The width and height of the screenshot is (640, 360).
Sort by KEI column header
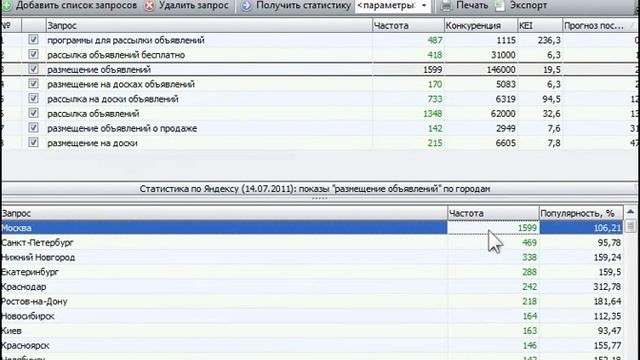[x=540, y=25]
